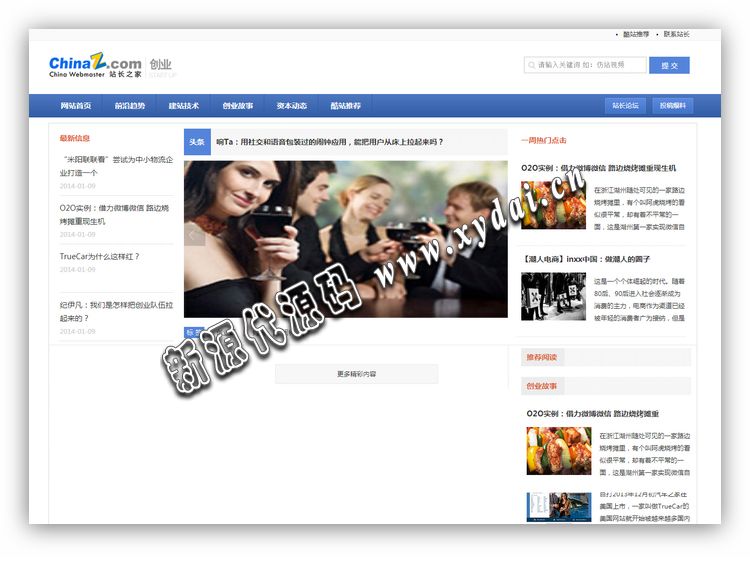
Task: Click the 投稿爆料 button in the nav bar
Action: point(673,106)
